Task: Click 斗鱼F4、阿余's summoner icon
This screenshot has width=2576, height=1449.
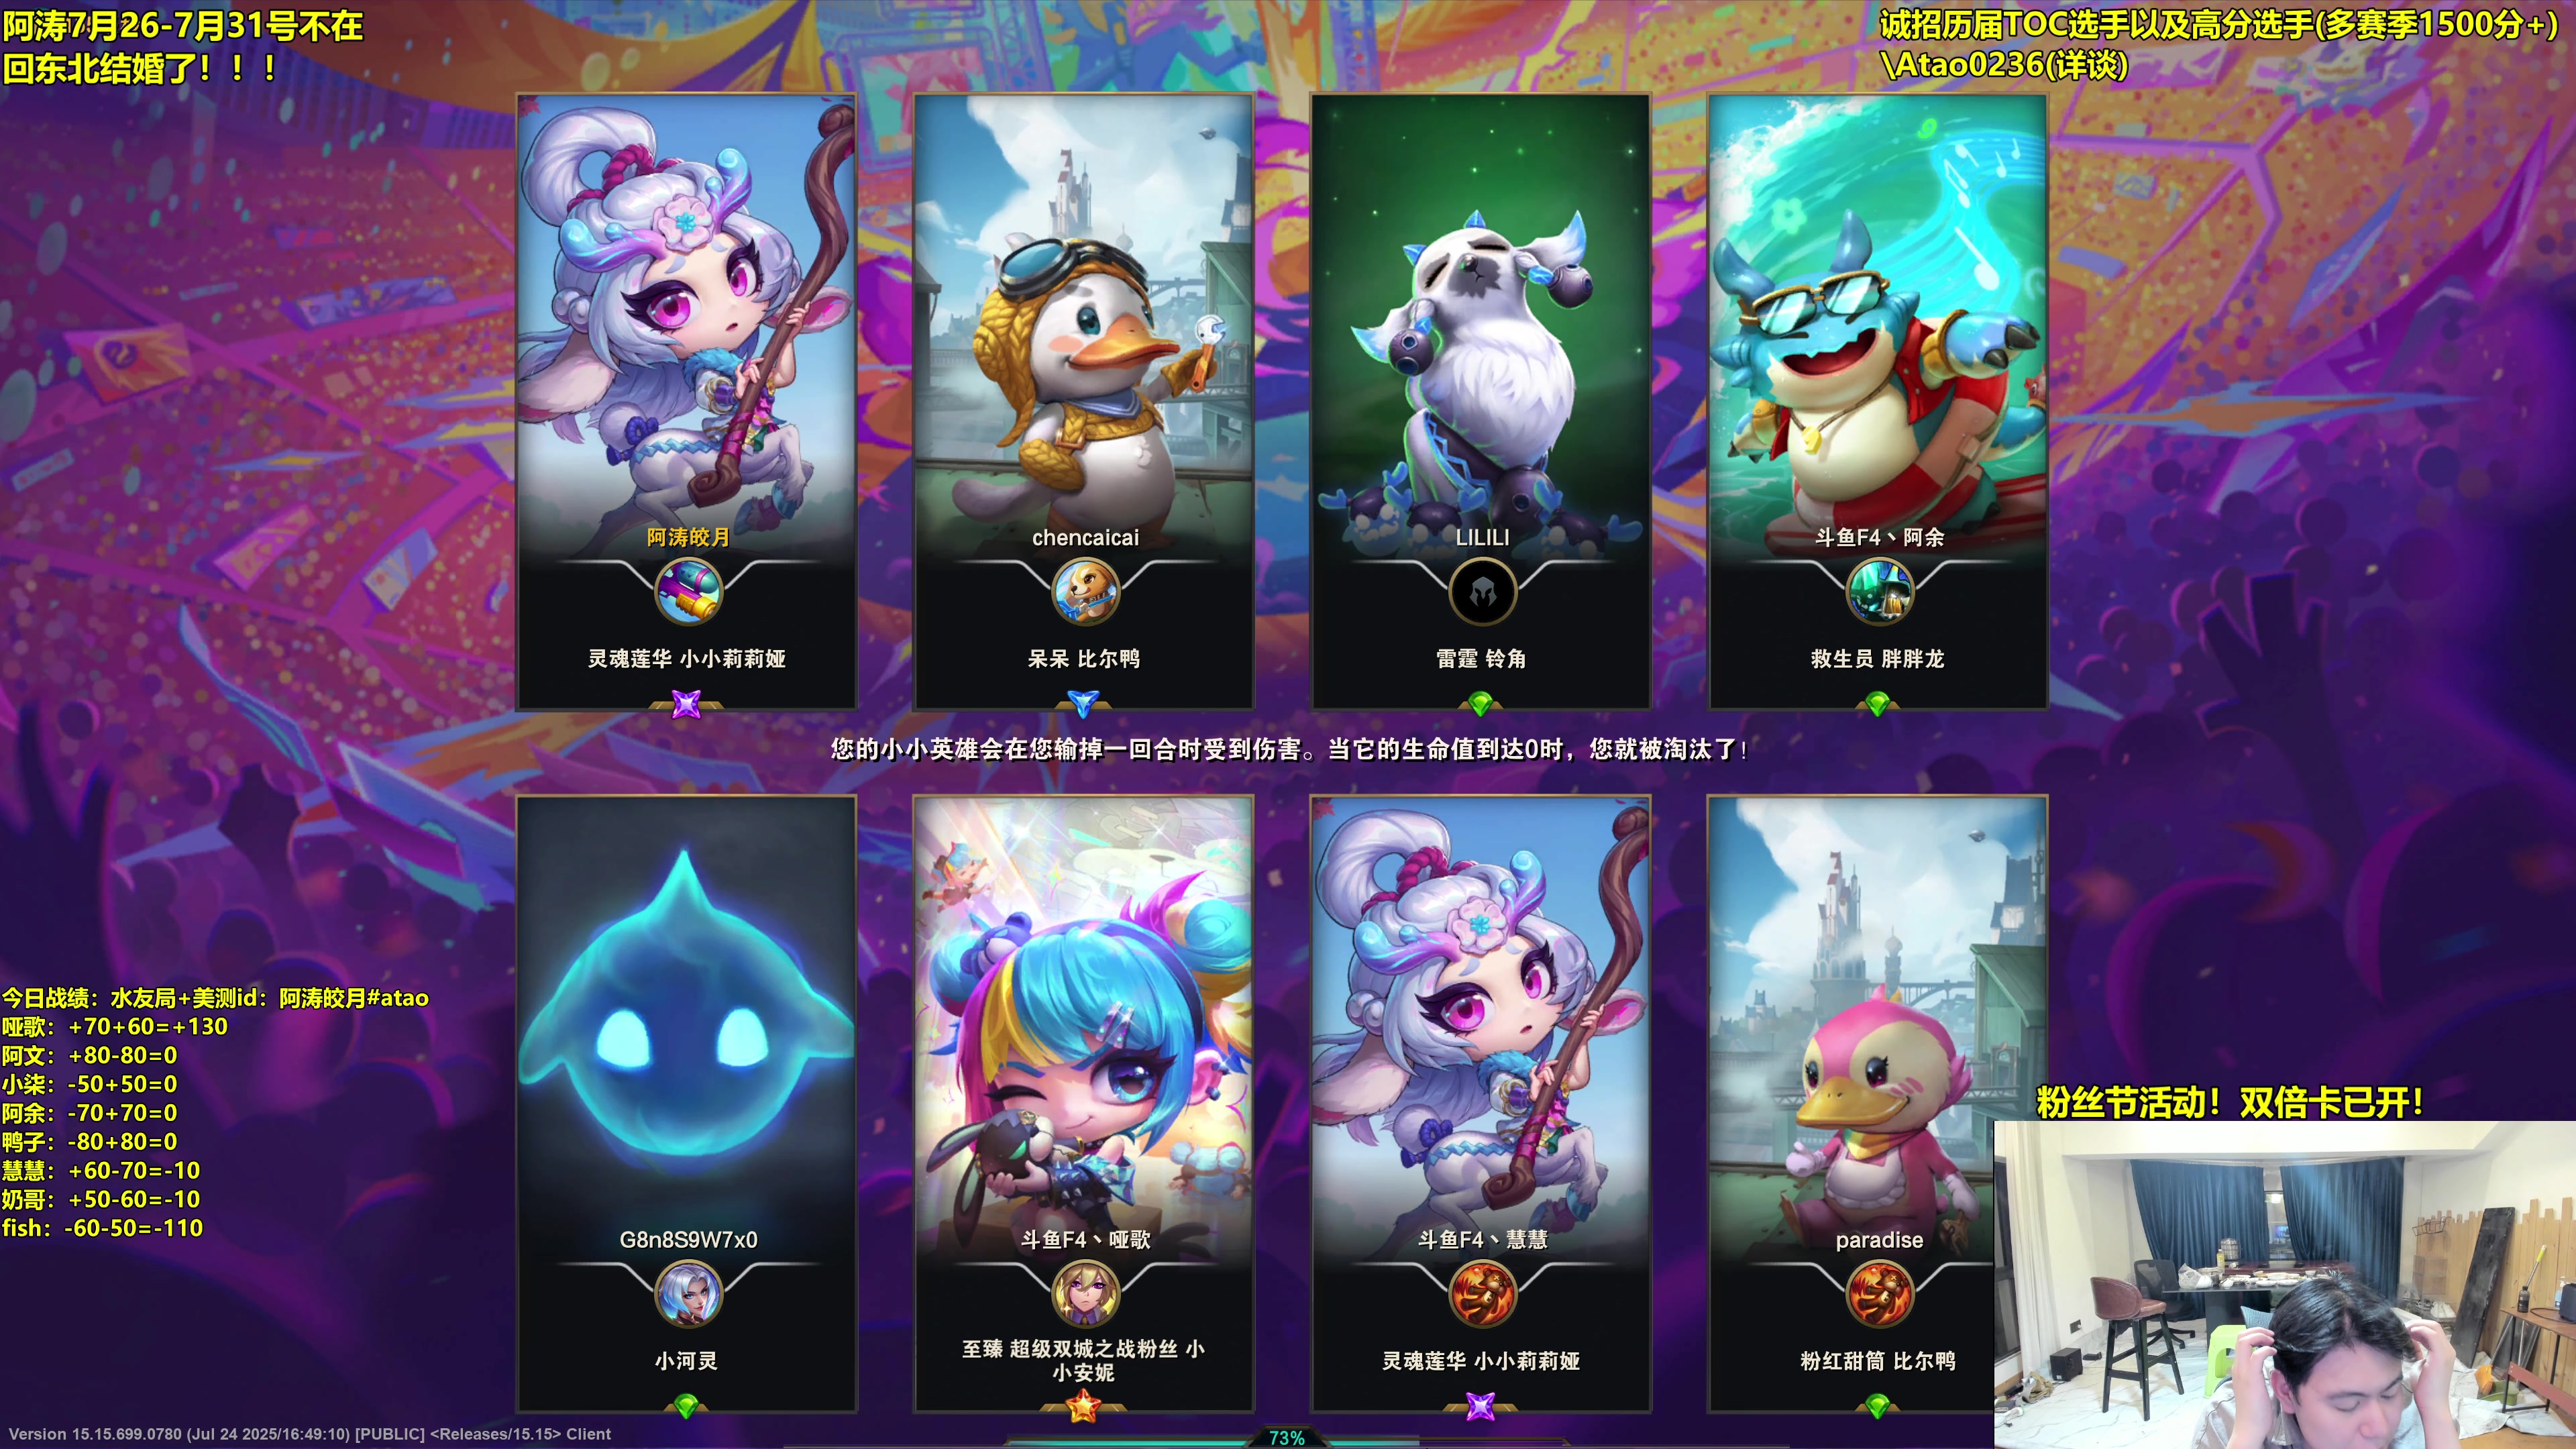Action: [1879, 592]
